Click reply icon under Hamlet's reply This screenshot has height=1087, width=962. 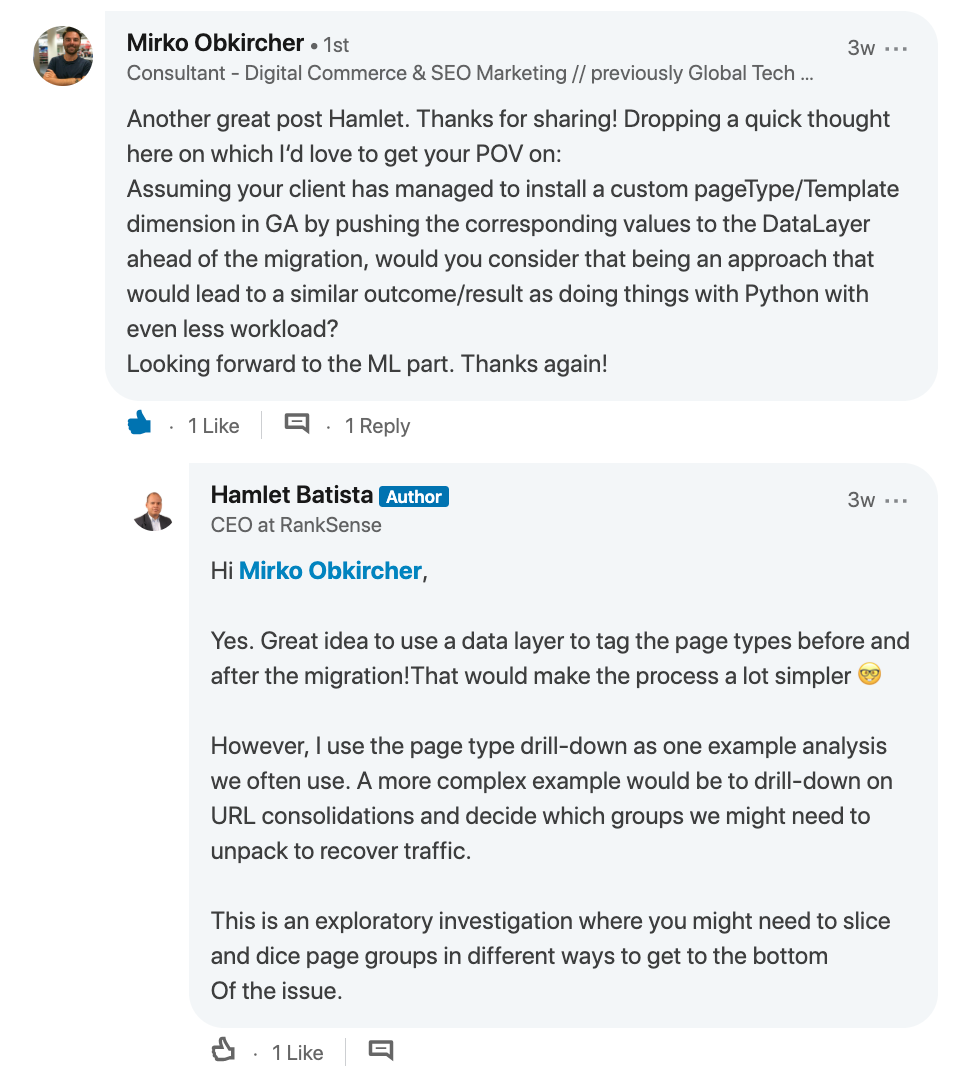pos(381,1050)
